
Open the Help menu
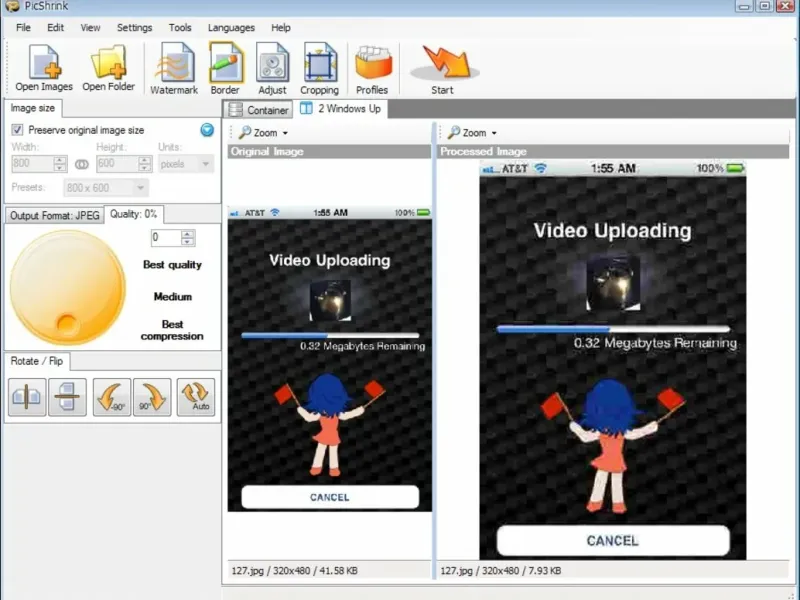click(x=281, y=28)
